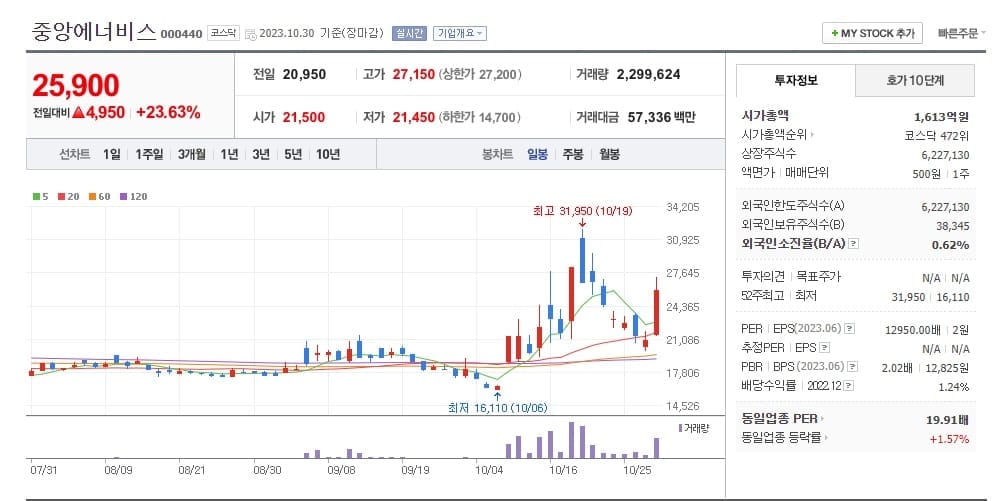Click the 최저 16,110 (10/06) chart marker
Viewport: 1003px width, 501px height.
(498, 408)
